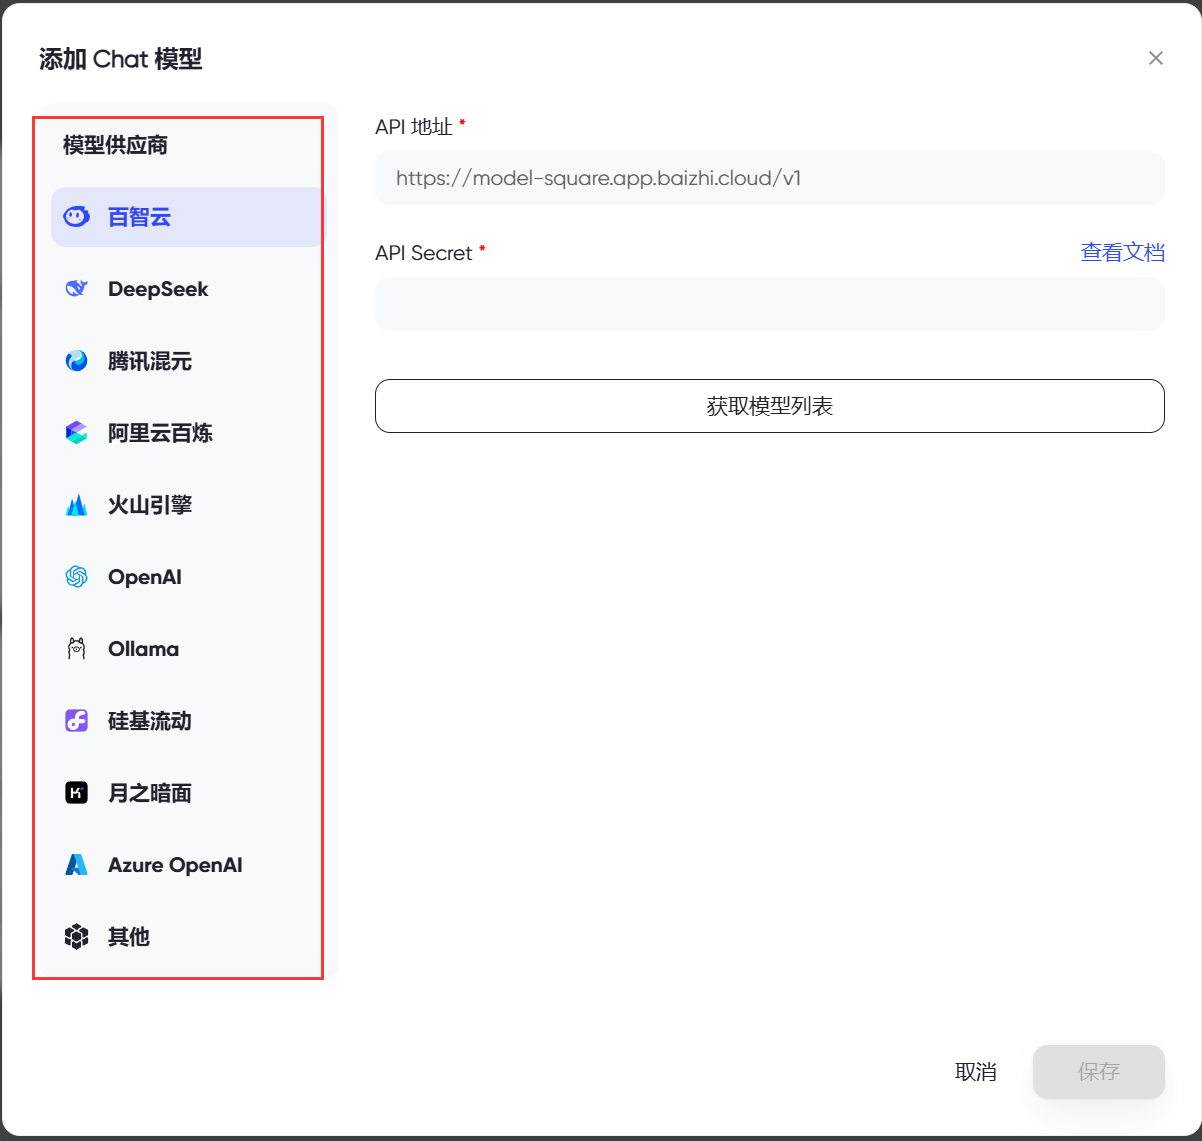This screenshot has height=1141, width=1202.
Task: Click the 阿里云百炼 logo icon
Action: (77, 433)
